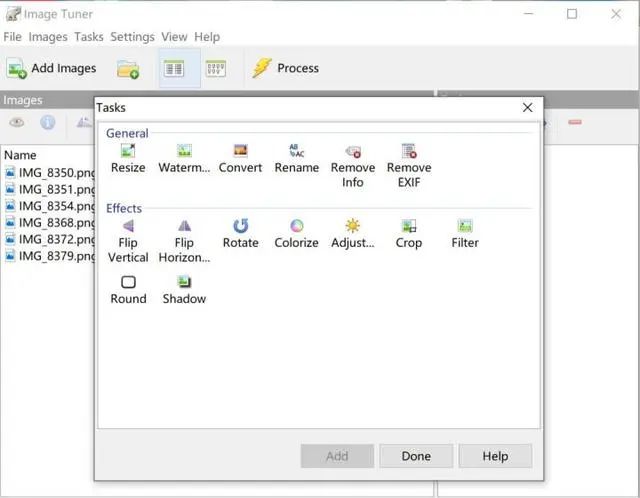This screenshot has height=498, width=640.
Task: Choose the Watermark task
Action: click(184, 159)
